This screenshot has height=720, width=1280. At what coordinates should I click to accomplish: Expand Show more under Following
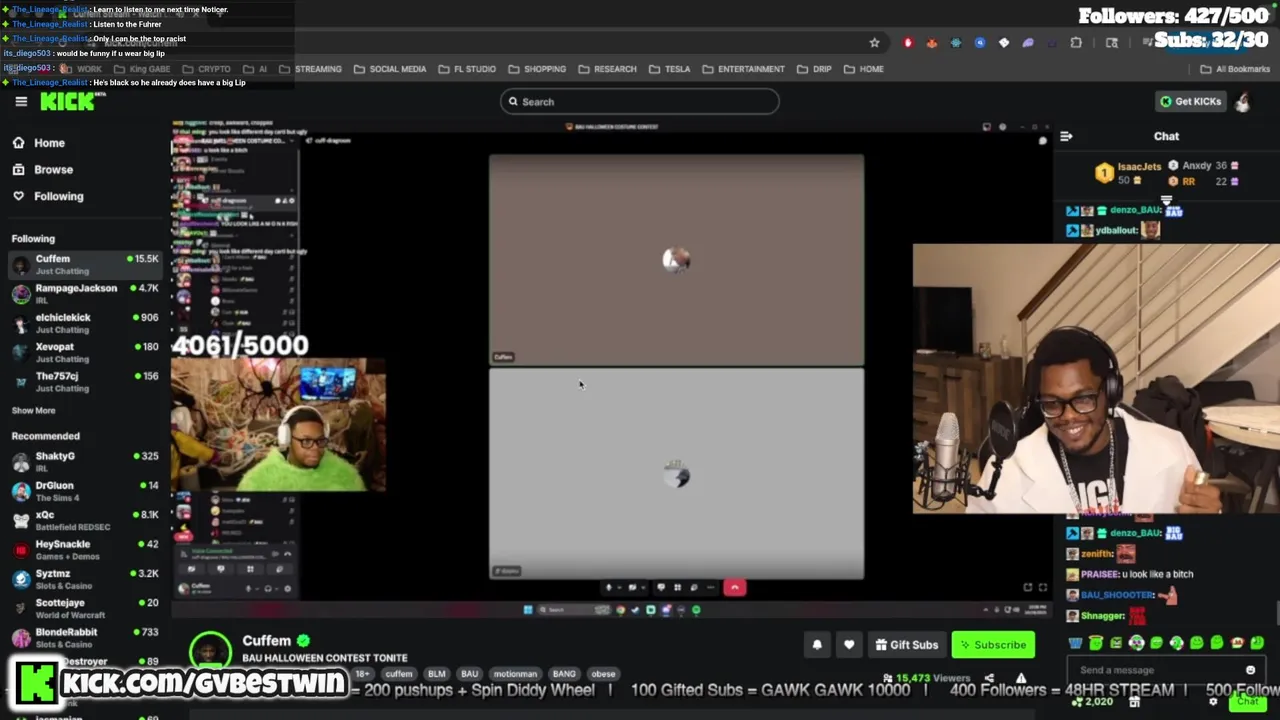click(33, 410)
